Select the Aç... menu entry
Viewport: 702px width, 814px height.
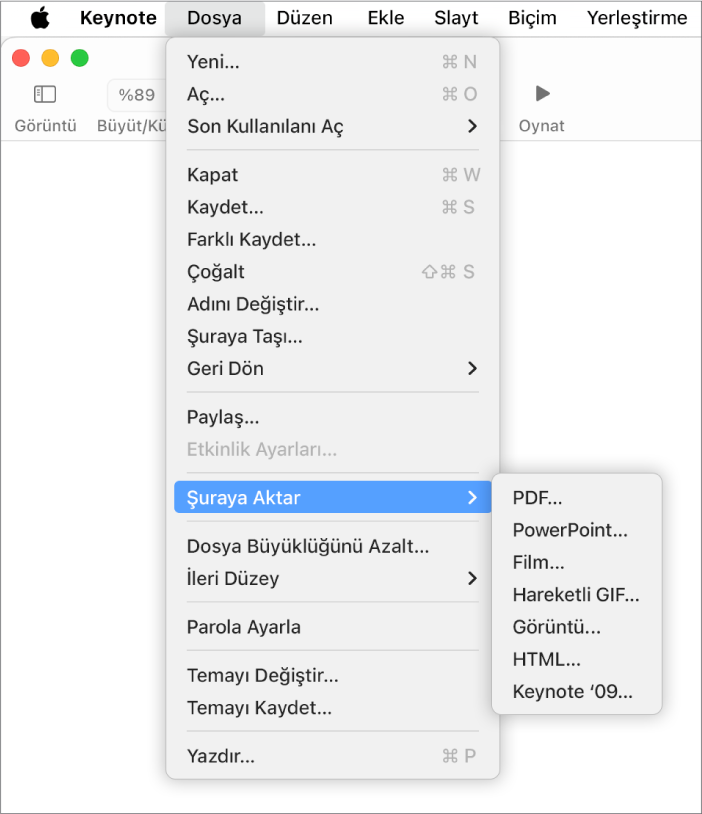pos(333,94)
